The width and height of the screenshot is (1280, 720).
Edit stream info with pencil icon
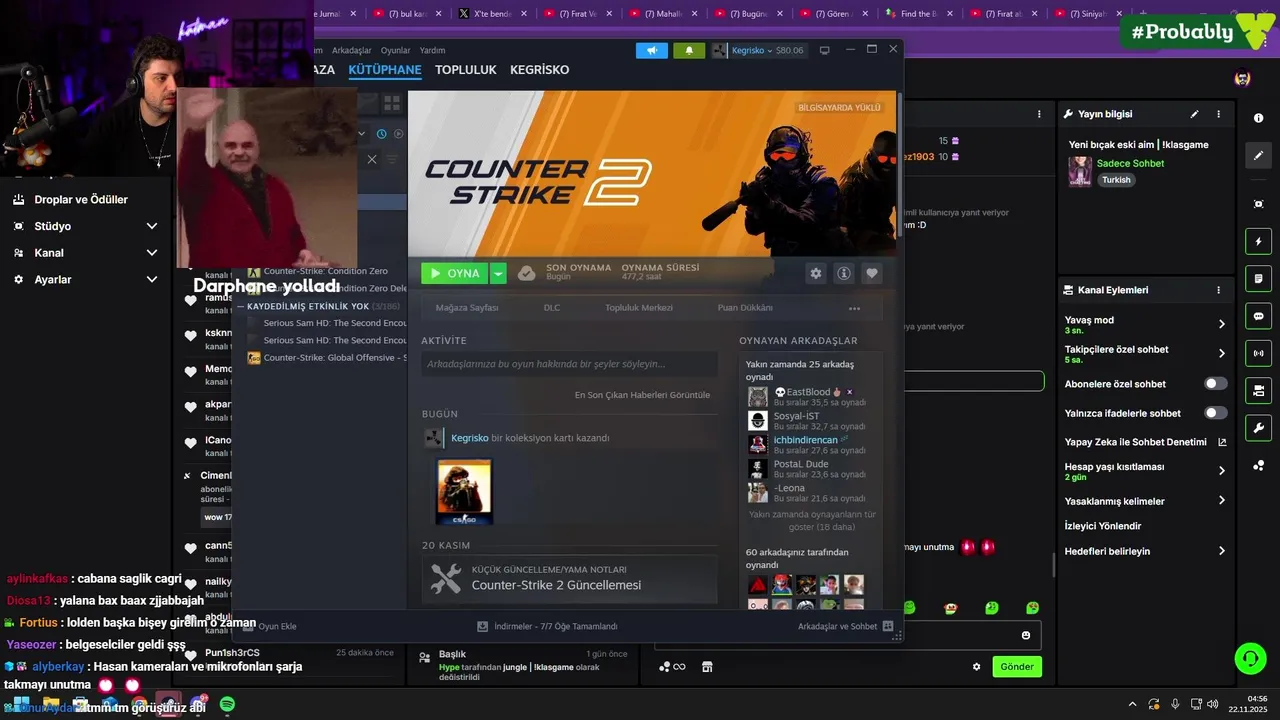(x=1194, y=114)
